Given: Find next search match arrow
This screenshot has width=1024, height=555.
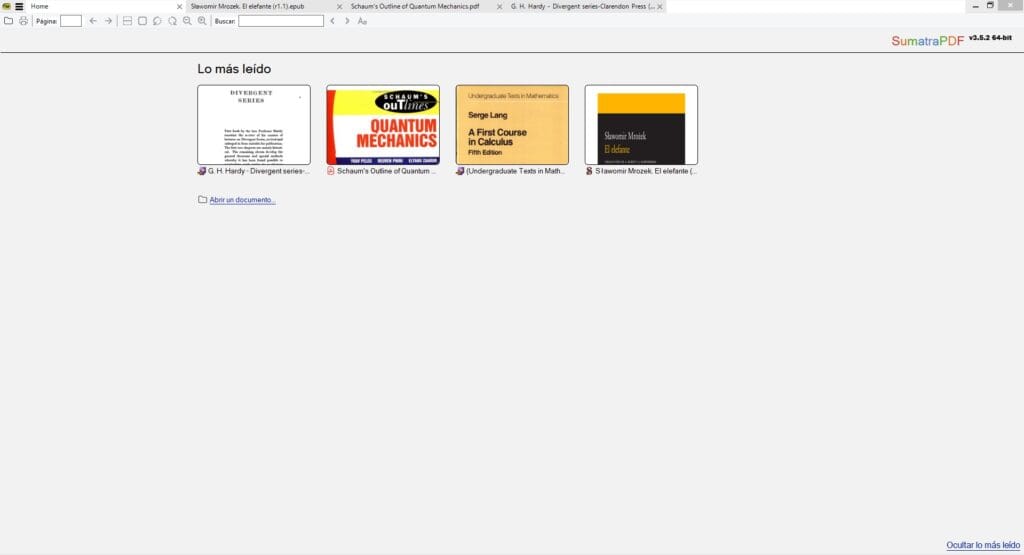Looking at the screenshot, I should pos(347,21).
